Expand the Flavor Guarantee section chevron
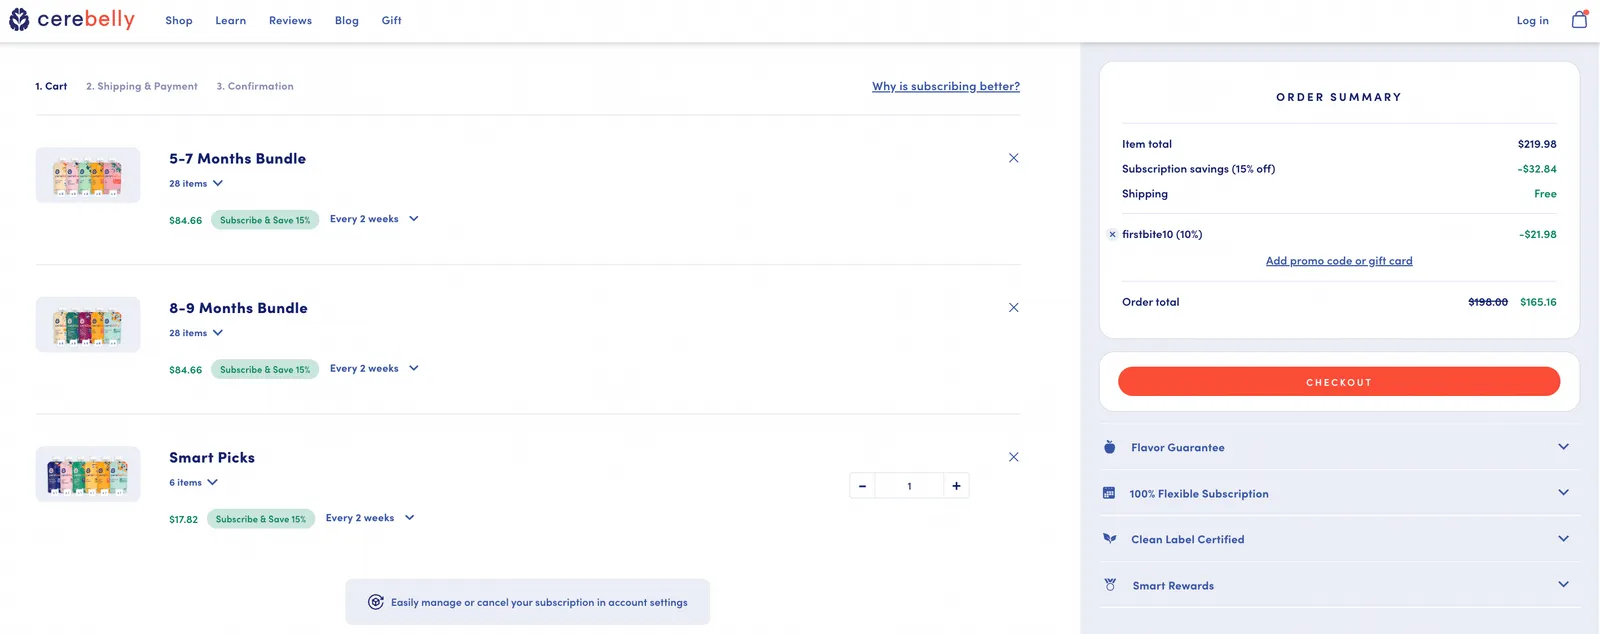Viewport: 1600px width, 634px height. tap(1563, 447)
